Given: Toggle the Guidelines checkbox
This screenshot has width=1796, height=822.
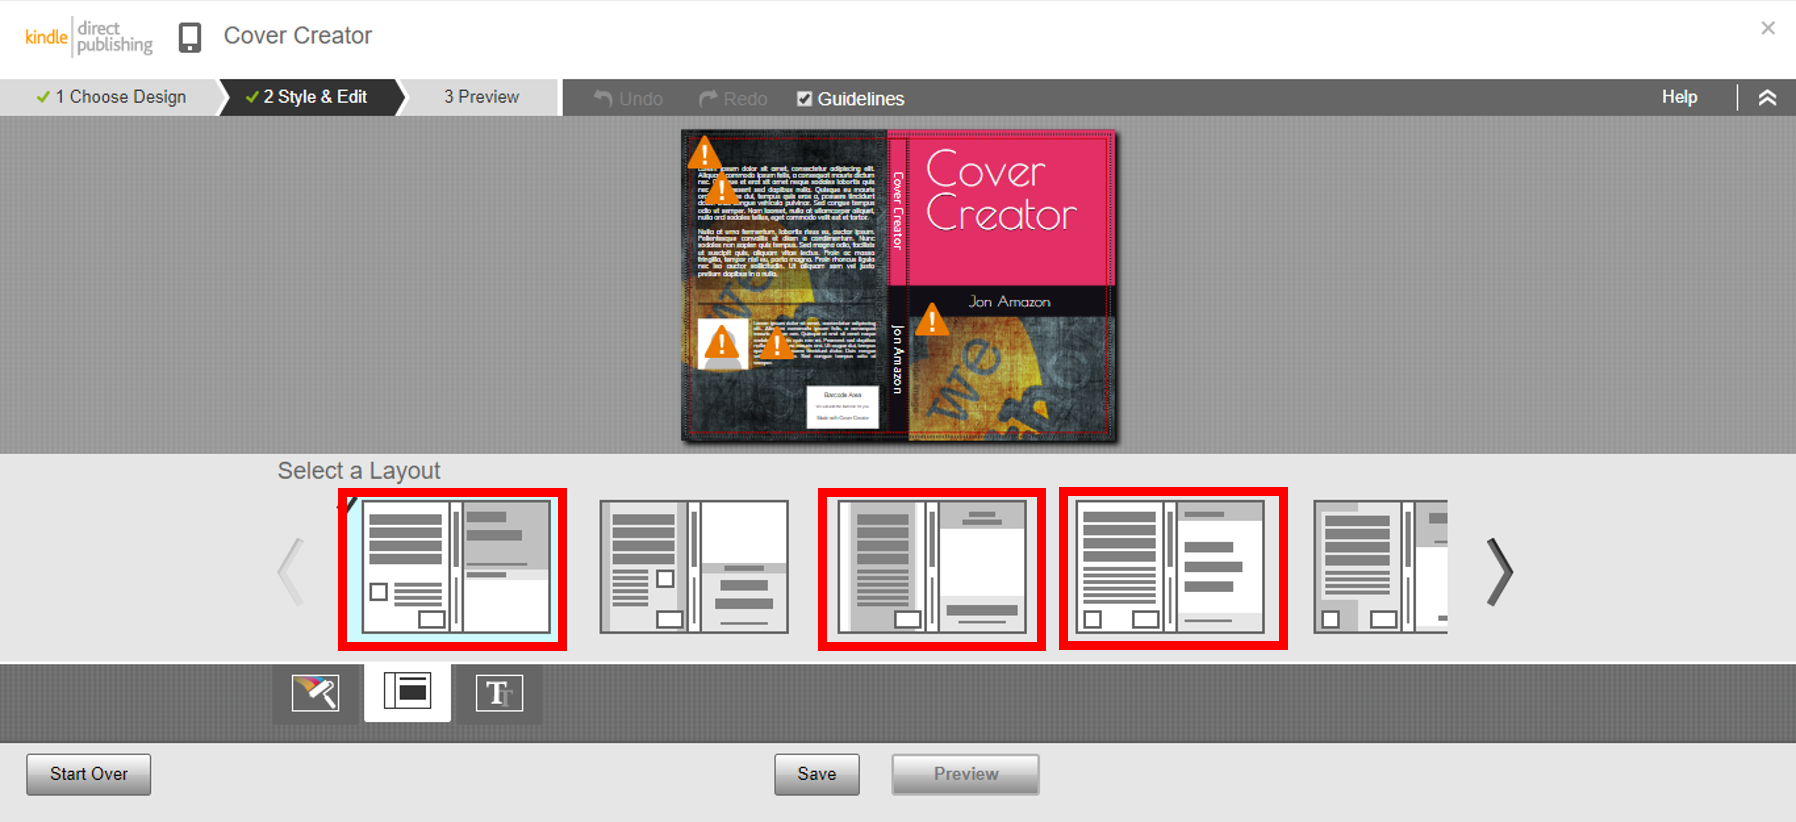Looking at the screenshot, I should click(x=804, y=98).
